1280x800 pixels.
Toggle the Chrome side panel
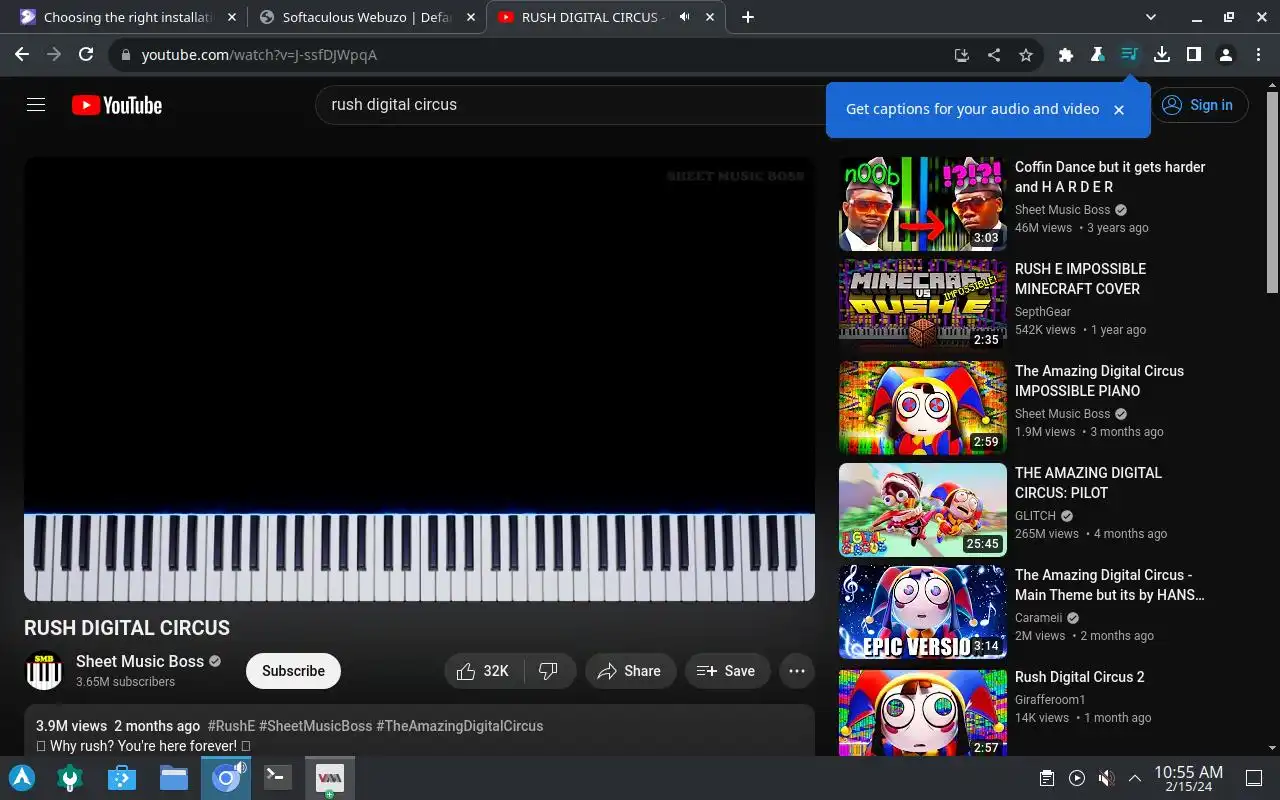click(1194, 55)
